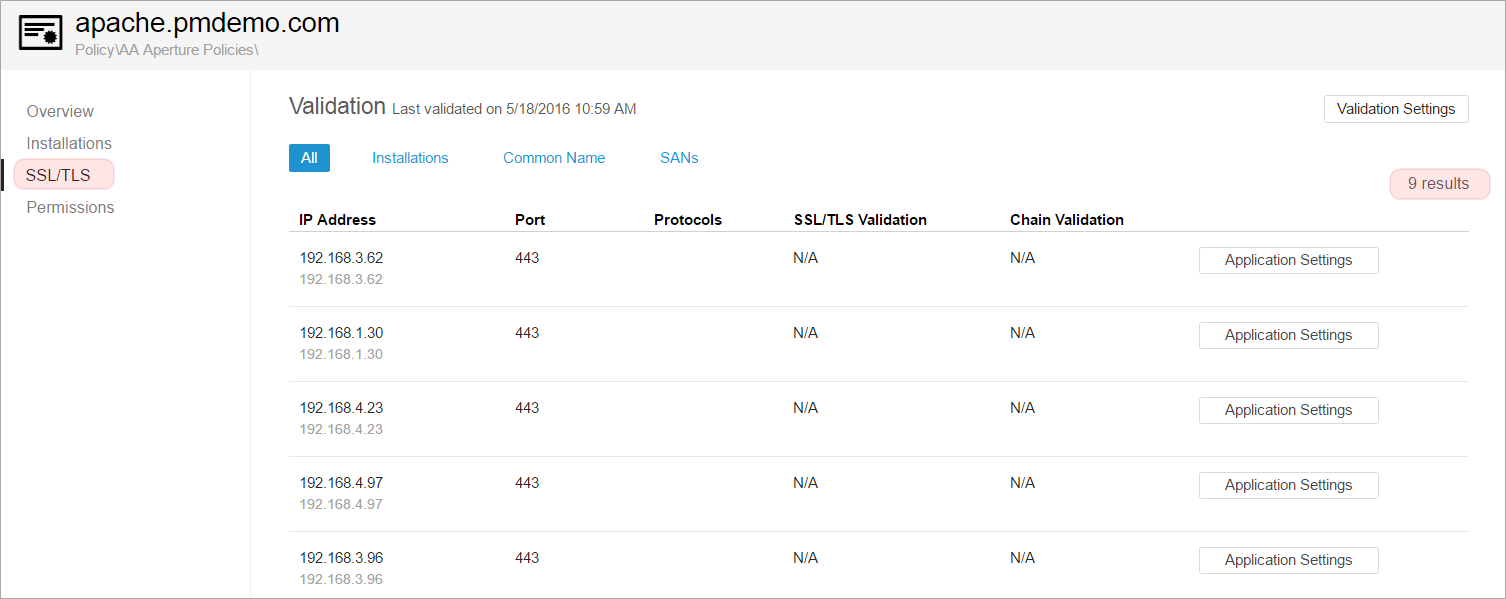Switch to the Installations filter tab

point(410,158)
